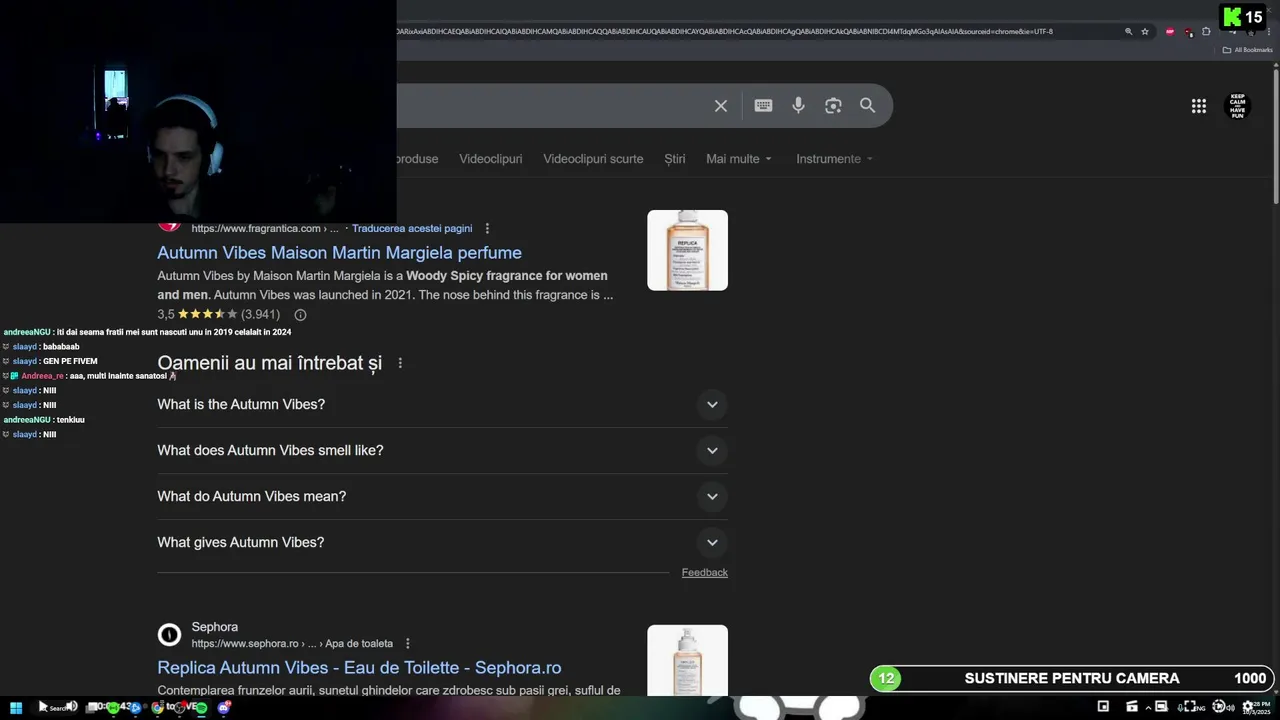Open the Fragrantica perfume bottle thumbnail
The width and height of the screenshot is (1280, 720).
[687, 250]
